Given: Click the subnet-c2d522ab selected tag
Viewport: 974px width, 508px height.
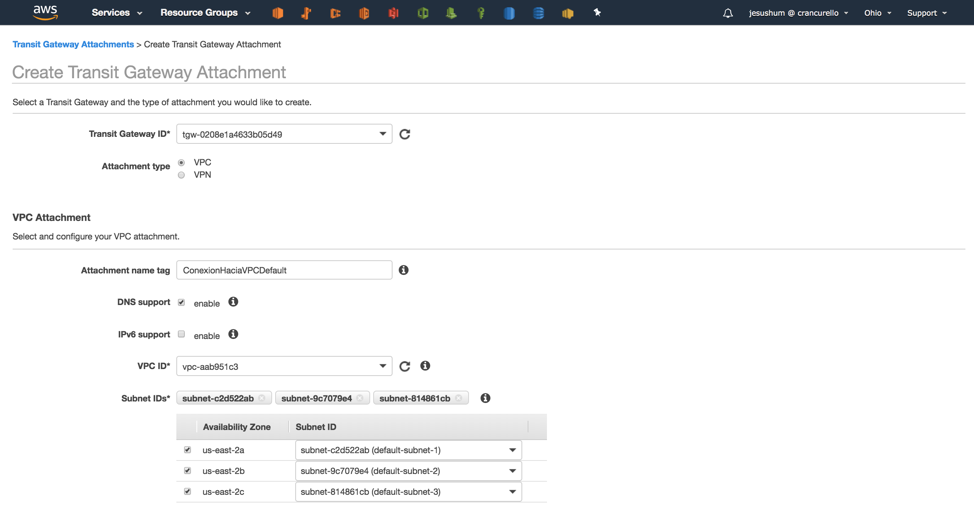Looking at the screenshot, I should [224, 398].
